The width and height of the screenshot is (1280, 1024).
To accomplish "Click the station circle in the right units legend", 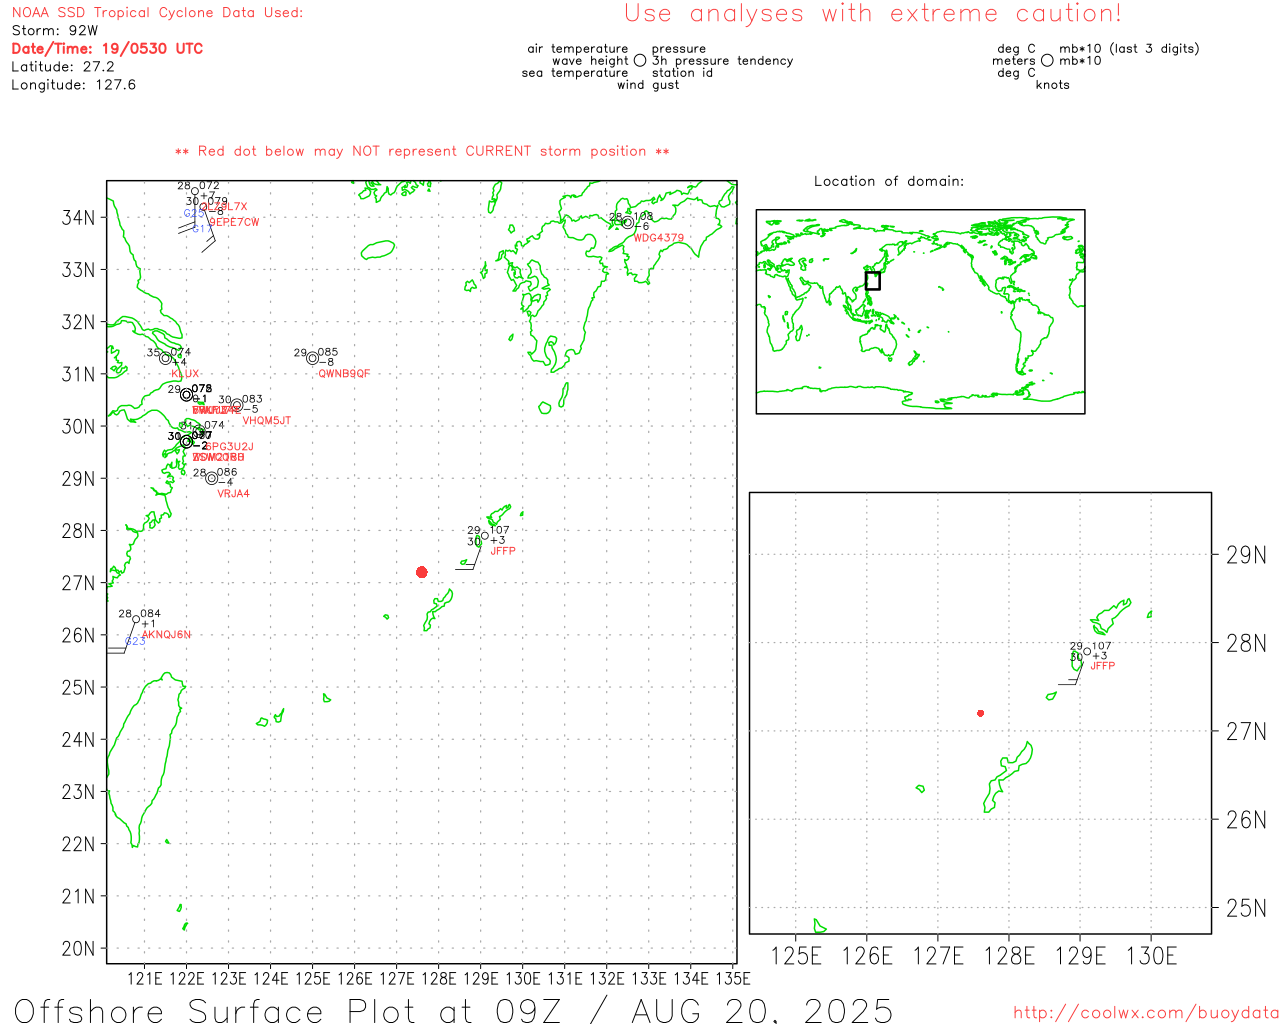I will pyautogui.click(x=1047, y=61).
